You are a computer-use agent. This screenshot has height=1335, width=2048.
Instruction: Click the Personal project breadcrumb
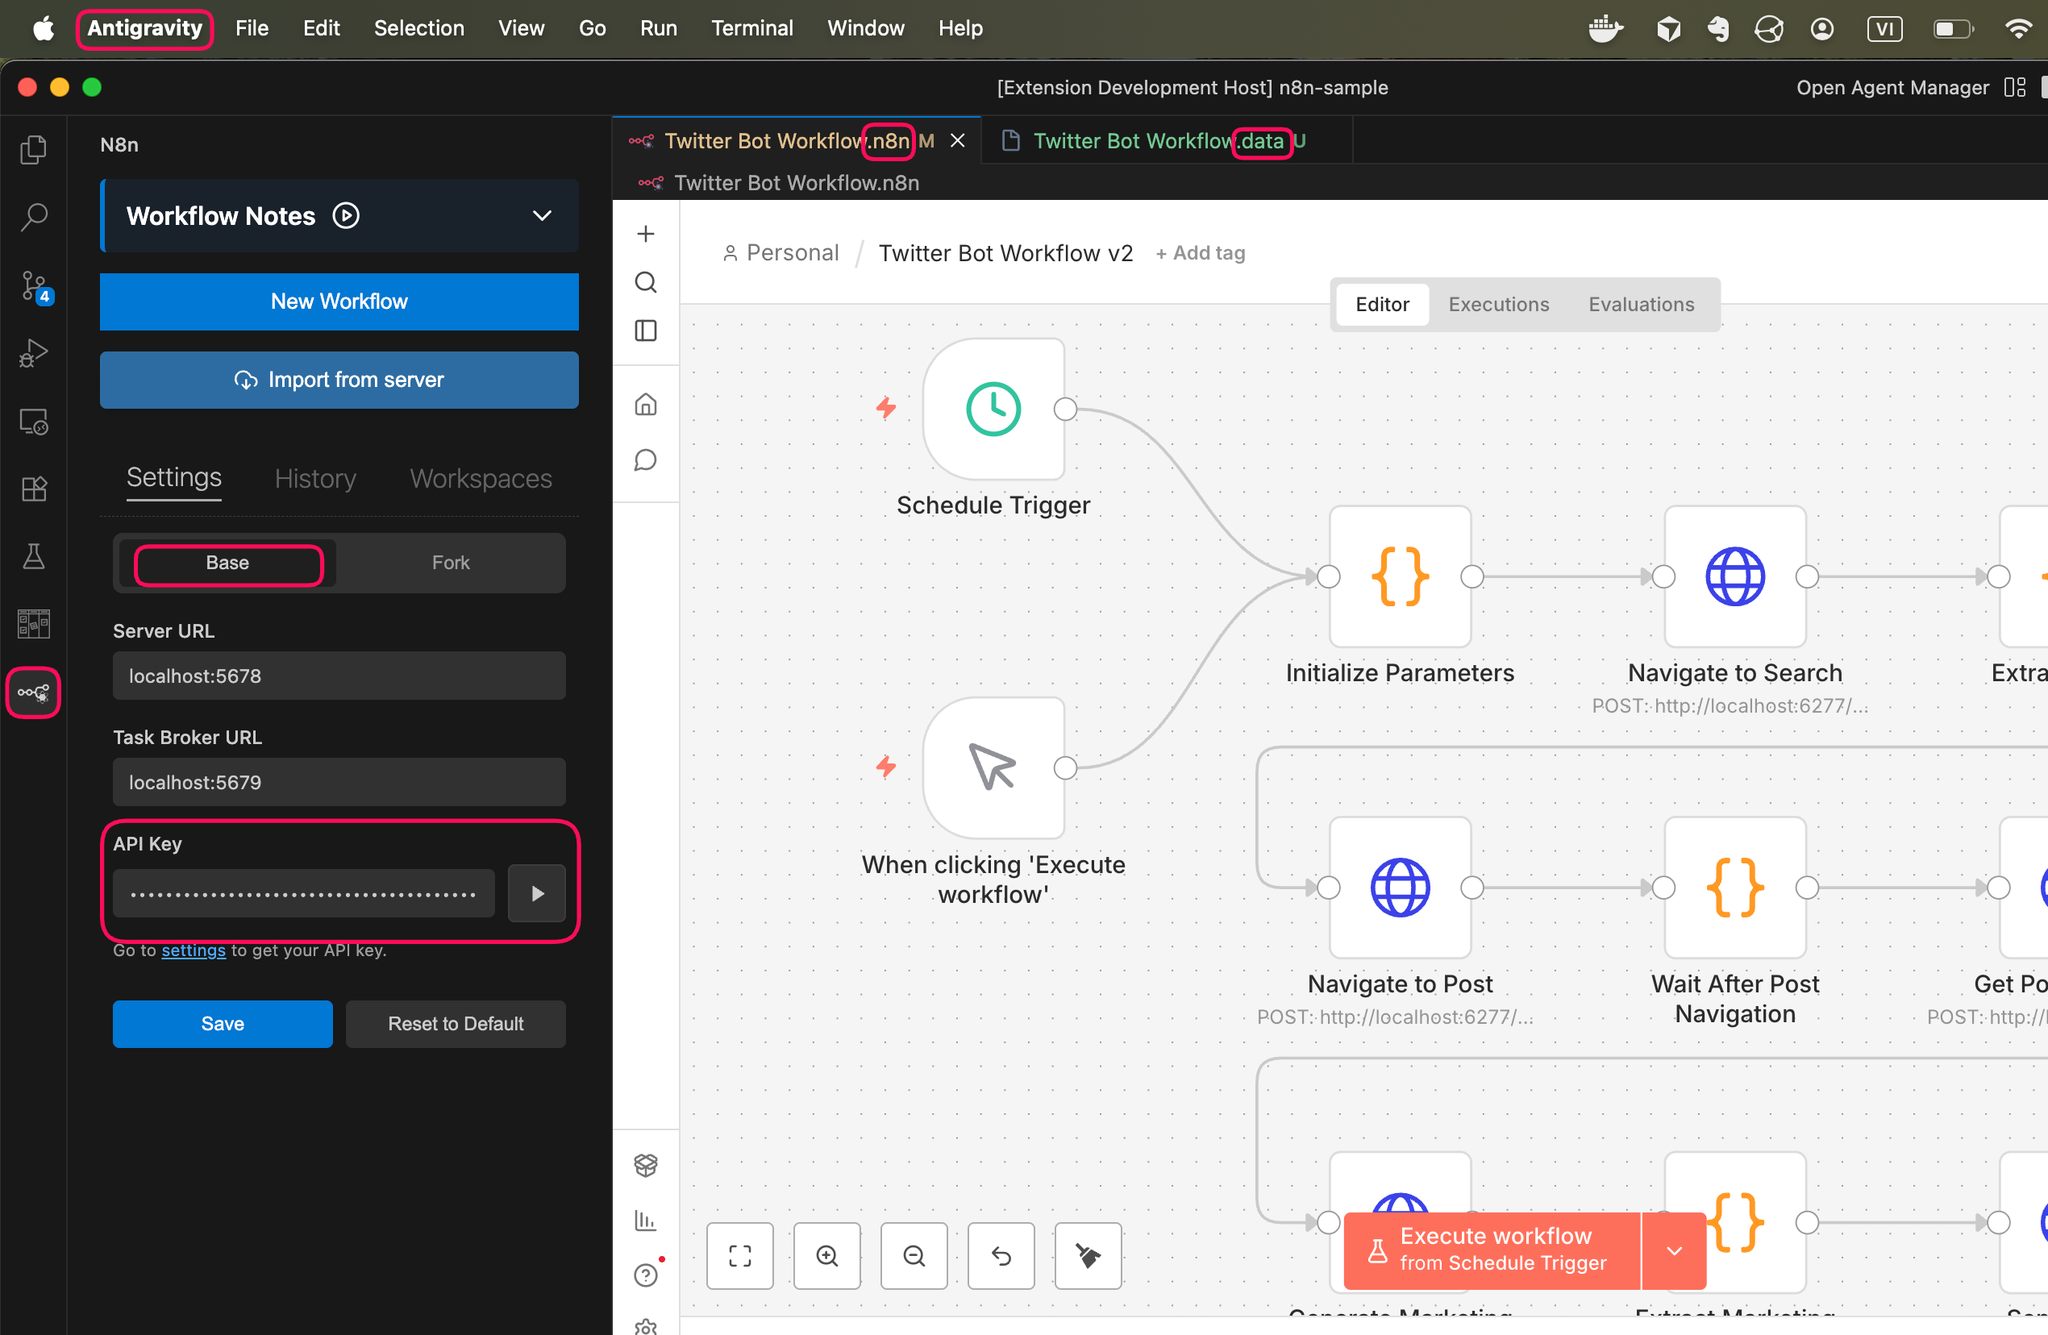(781, 253)
